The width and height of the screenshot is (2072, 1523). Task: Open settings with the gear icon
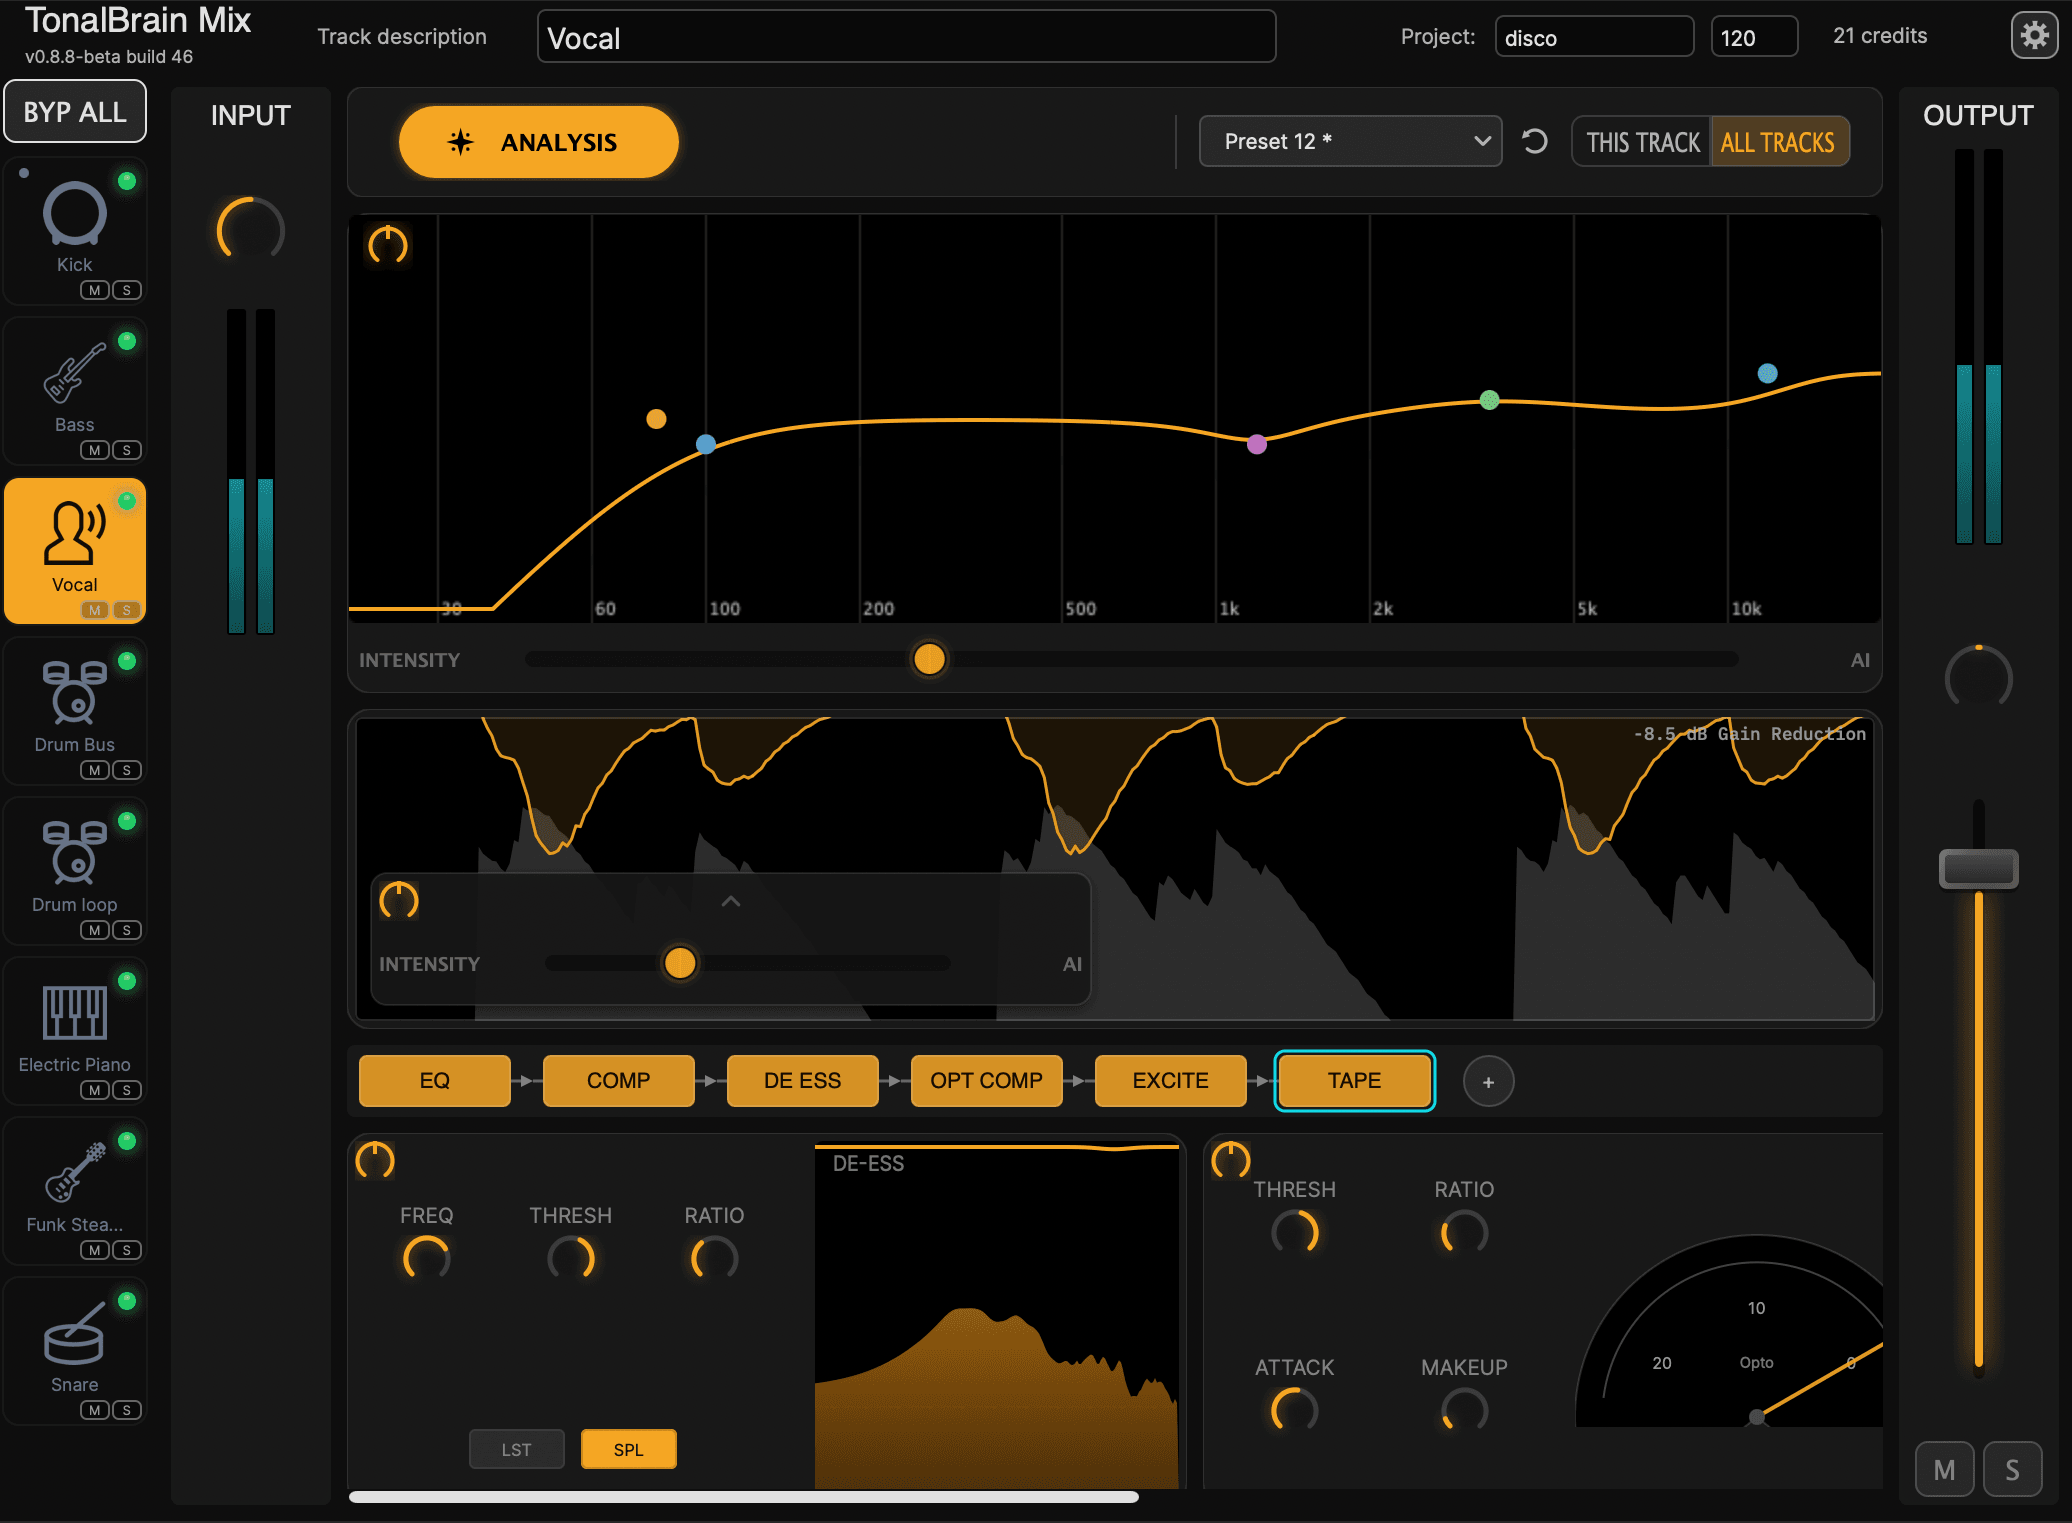tap(2034, 36)
